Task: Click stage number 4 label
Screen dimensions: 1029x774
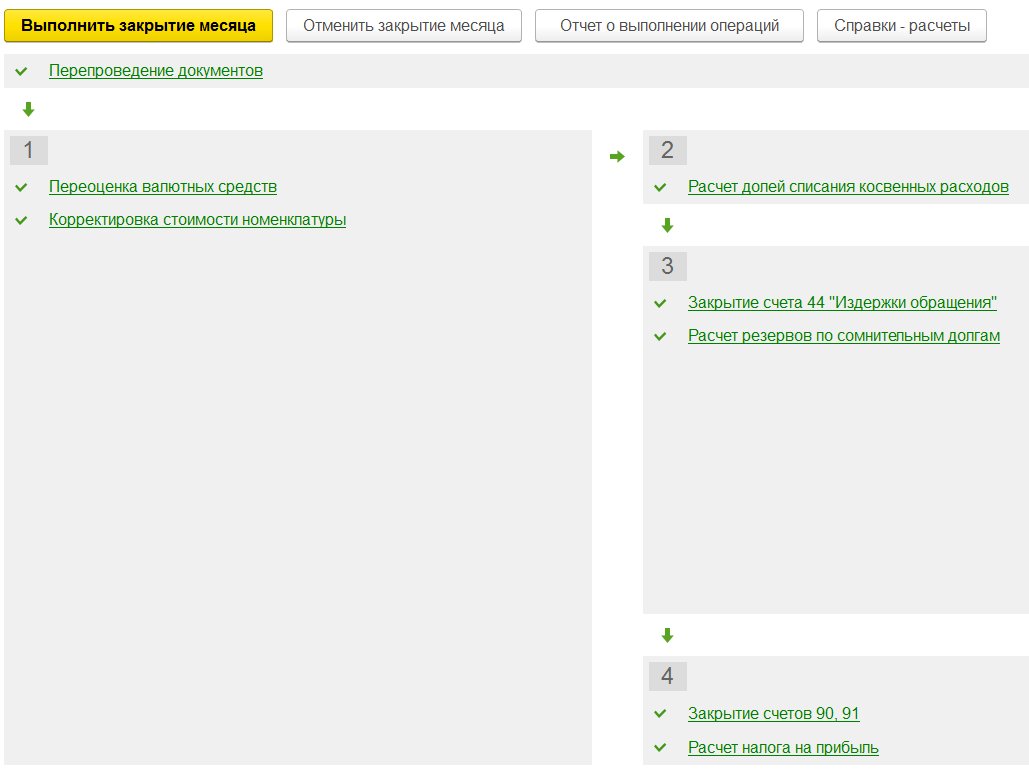Action: [x=668, y=676]
